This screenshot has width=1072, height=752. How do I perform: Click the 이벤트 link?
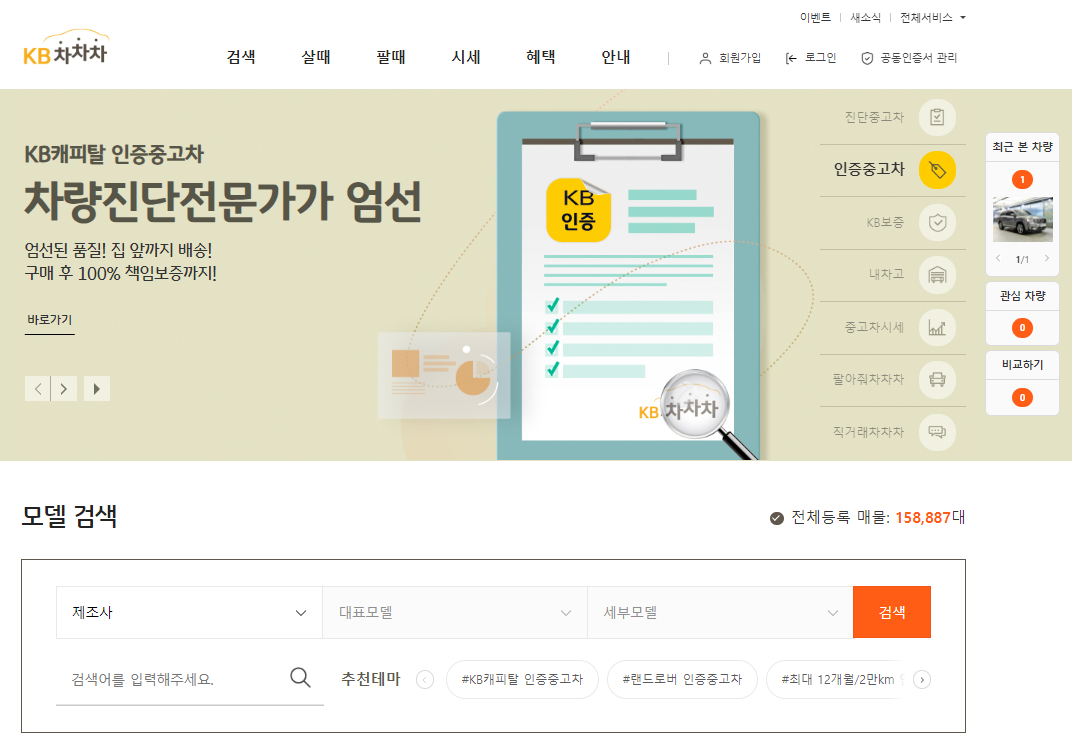[816, 18]
